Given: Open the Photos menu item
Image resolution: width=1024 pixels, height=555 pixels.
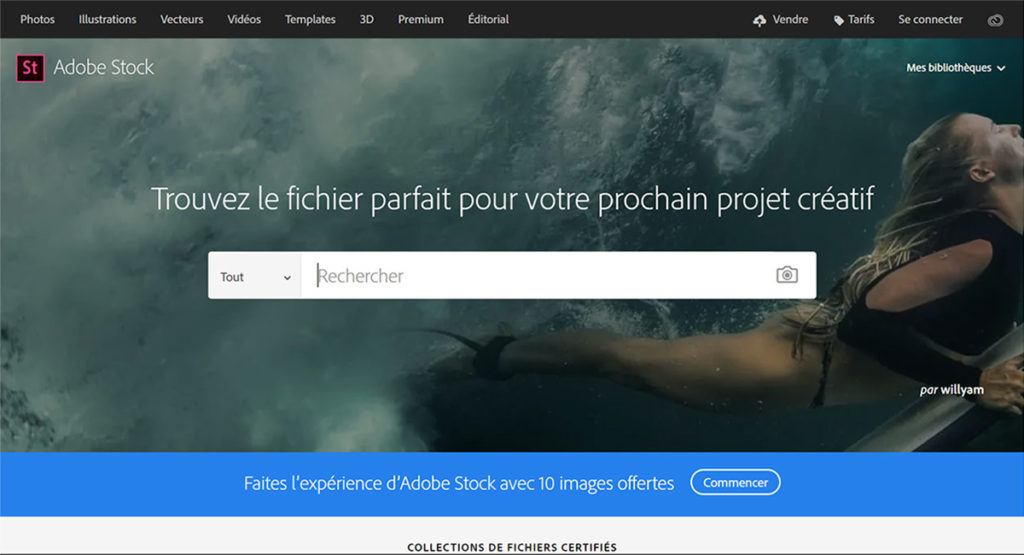Looking at the screenshot, I should point(37,20).
